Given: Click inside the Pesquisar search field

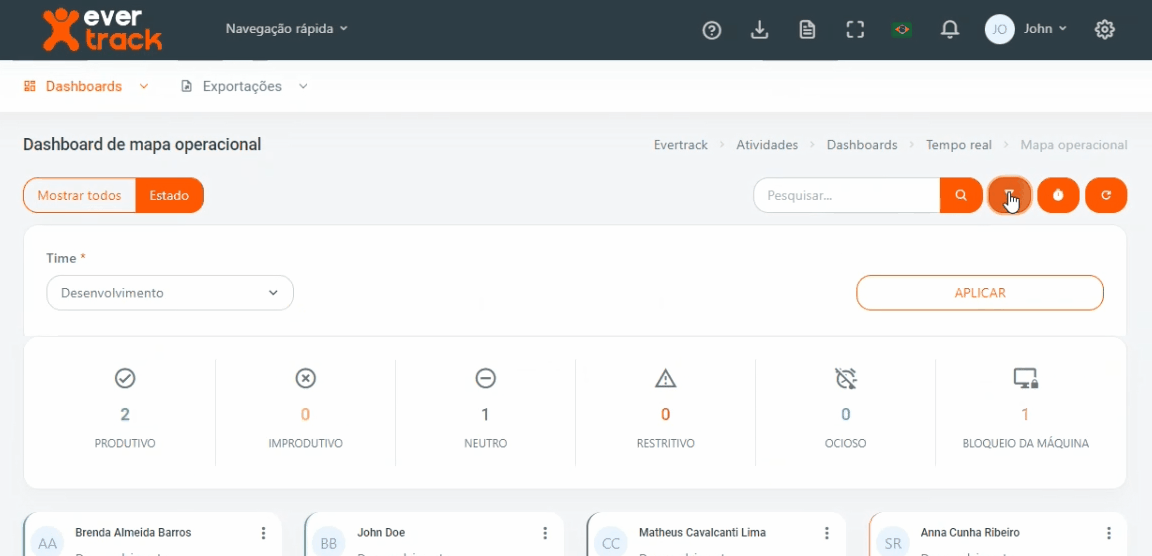Looking at the screenshot, I should [x=846, y=195].
